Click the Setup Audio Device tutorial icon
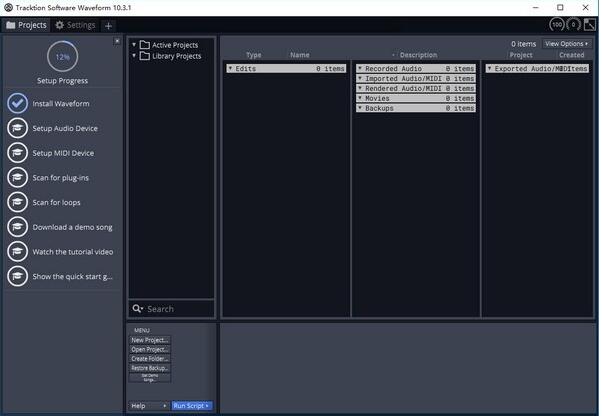The height and width of the screenshot is (416, 602). [17, 128]
